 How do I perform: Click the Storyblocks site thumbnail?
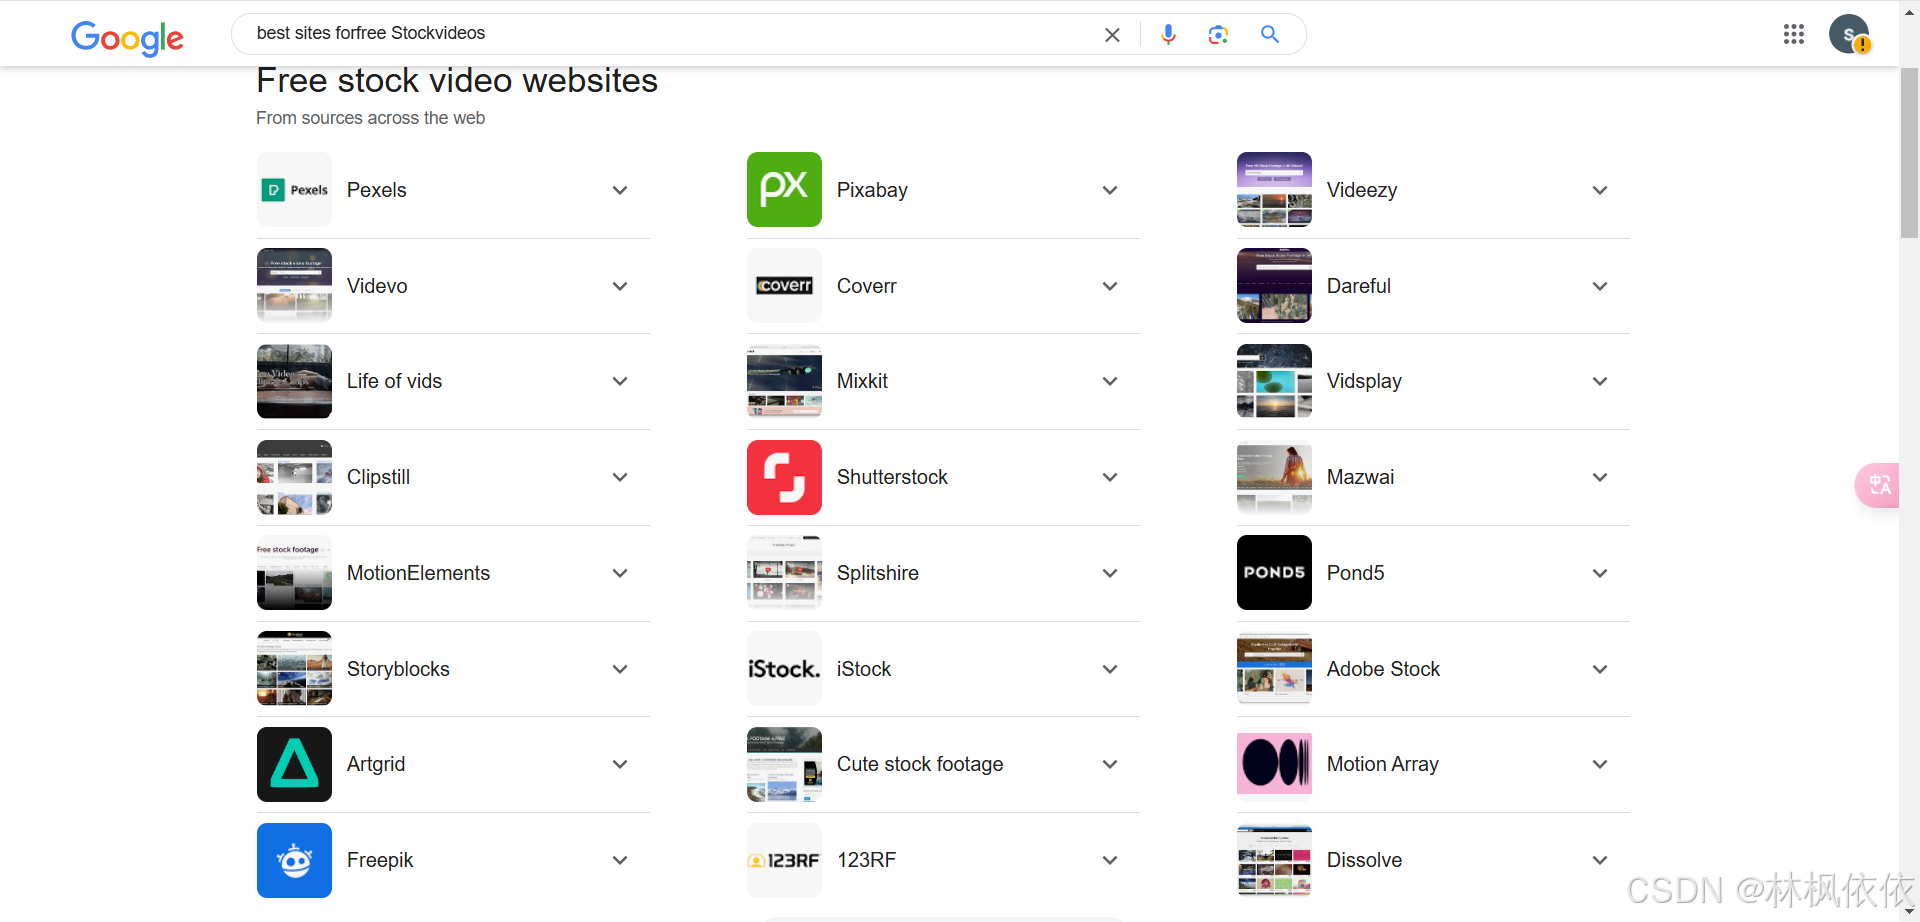click(294, 669)
